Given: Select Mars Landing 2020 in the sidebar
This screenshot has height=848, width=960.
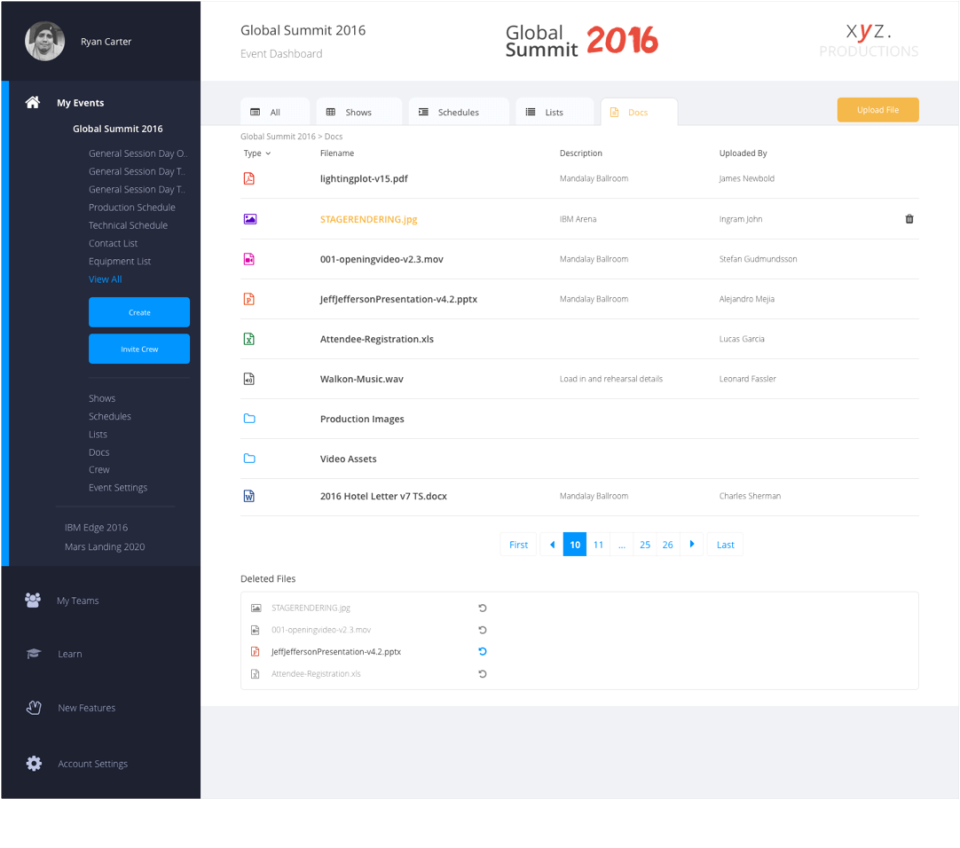Looking at the screenshot, I should tap(104, 546).
